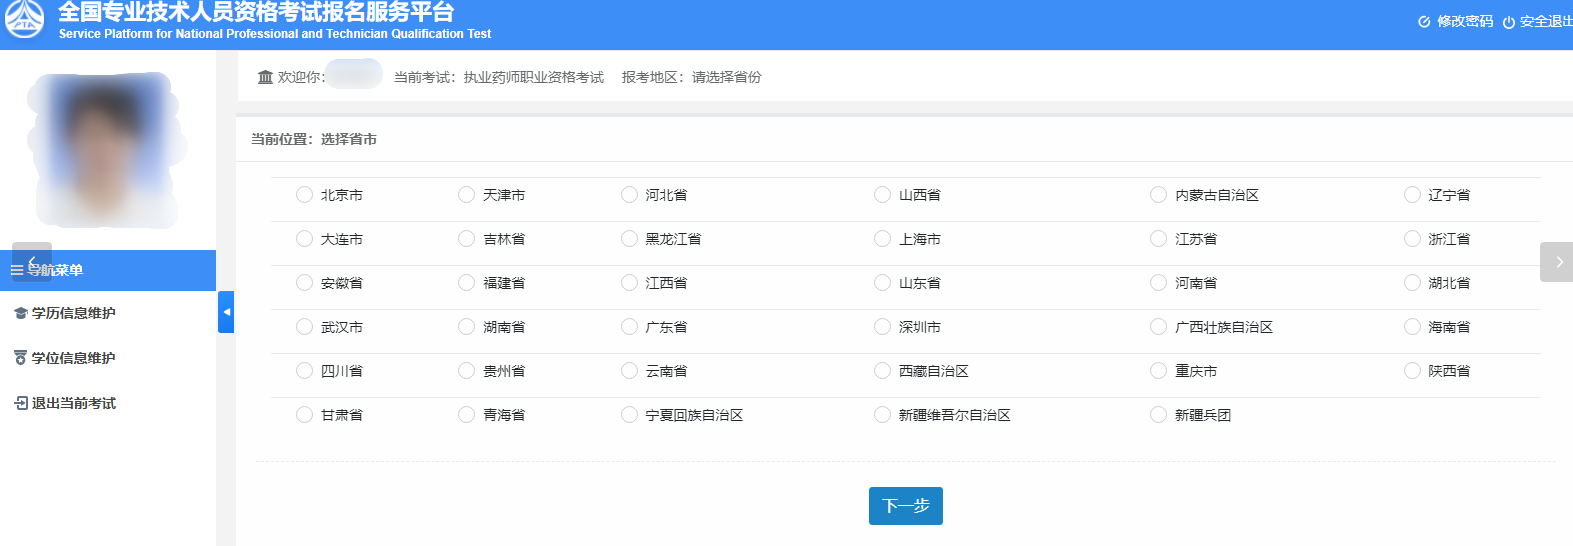Choose the 广东省 radio option
This screenshot has height=546, width=1573.
629,327
